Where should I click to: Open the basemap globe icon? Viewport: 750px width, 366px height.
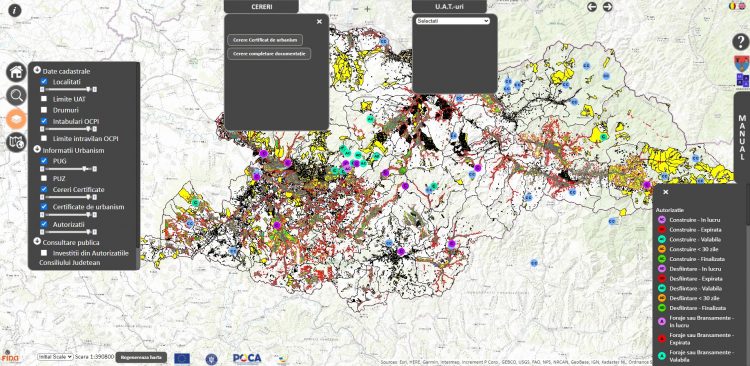(x=16, y=142)
